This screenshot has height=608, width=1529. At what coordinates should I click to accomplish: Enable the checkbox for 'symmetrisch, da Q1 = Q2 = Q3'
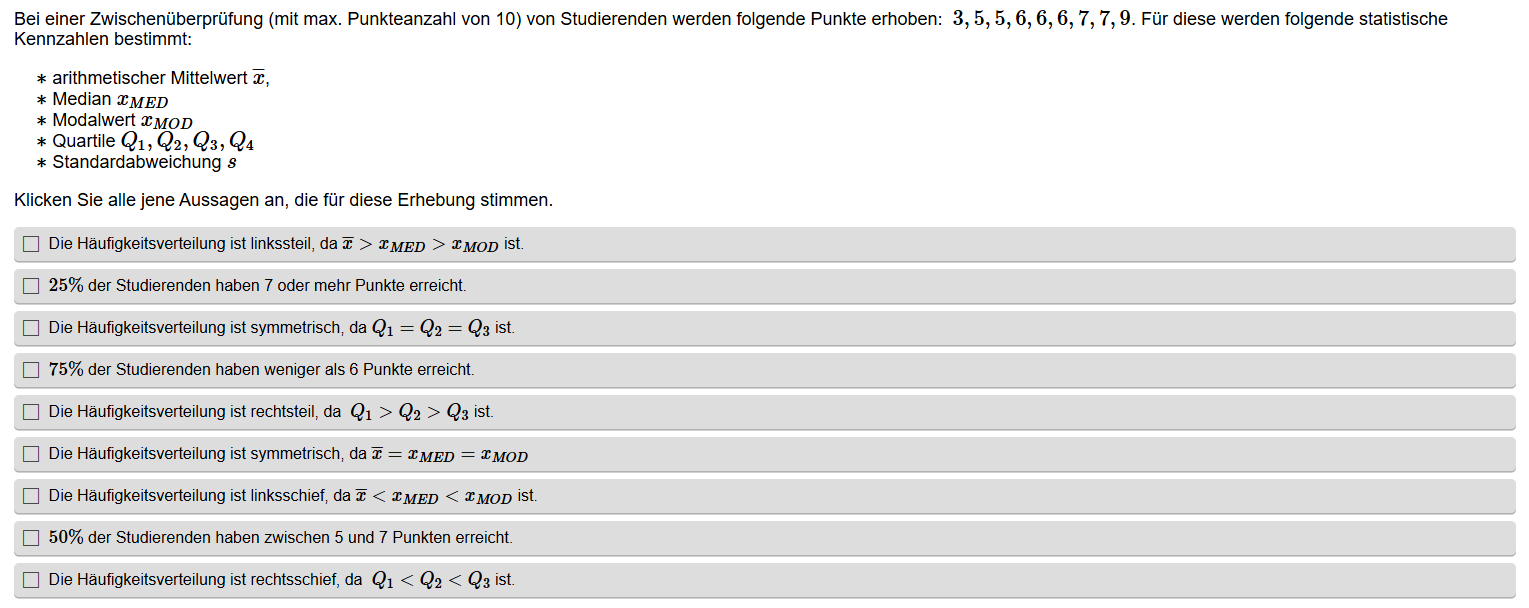tap(31, 328)
